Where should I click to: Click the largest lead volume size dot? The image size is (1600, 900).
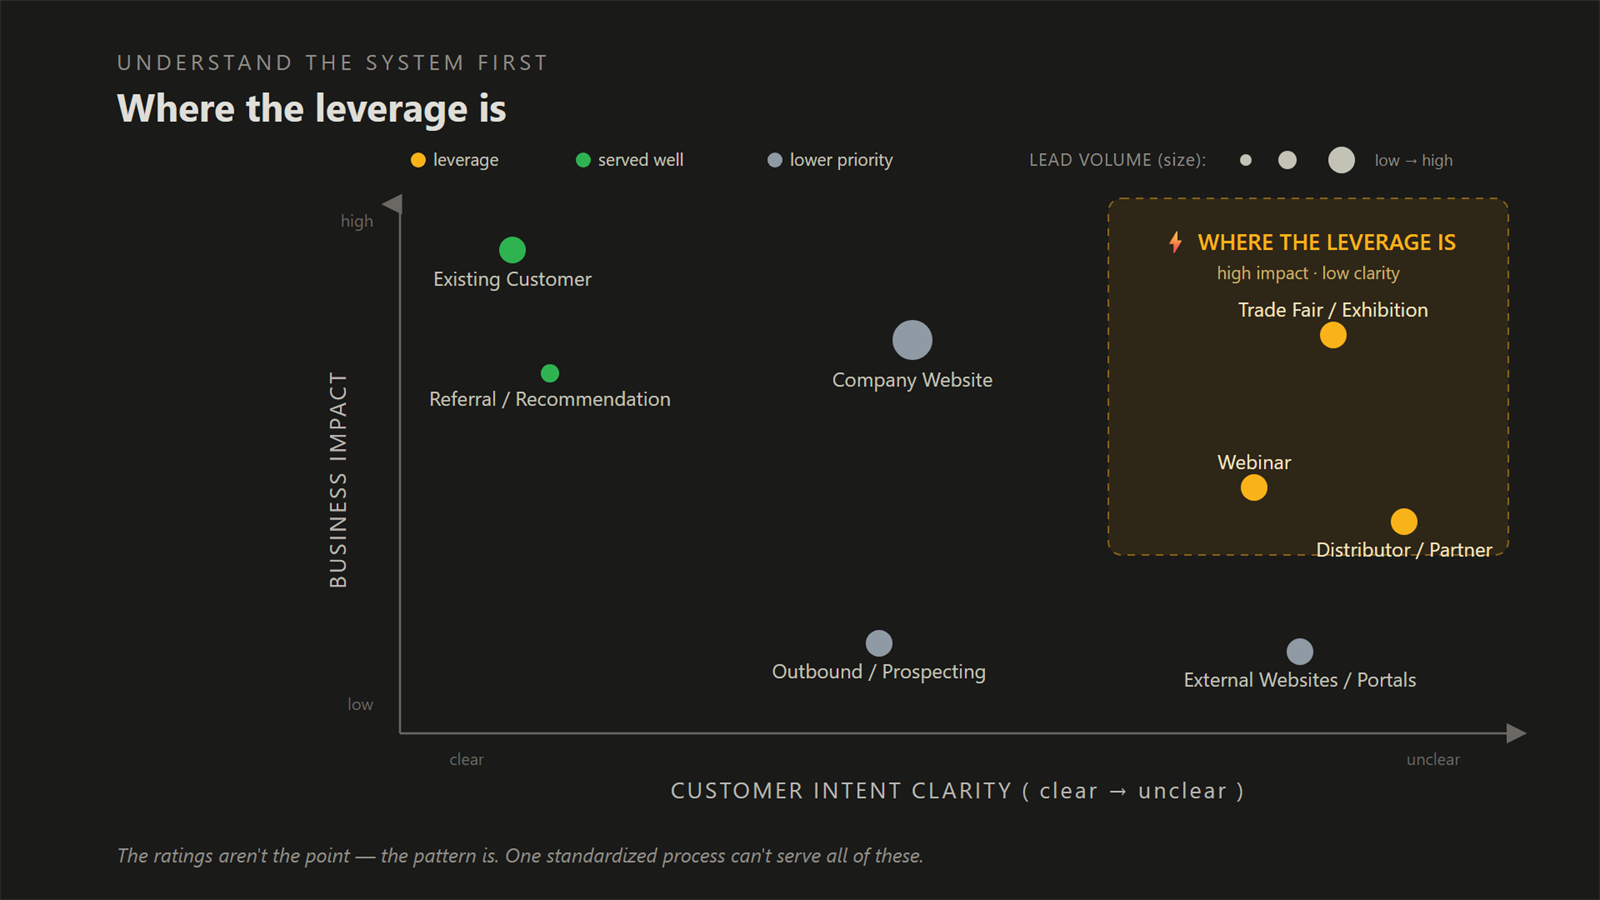pos(1341,160)
